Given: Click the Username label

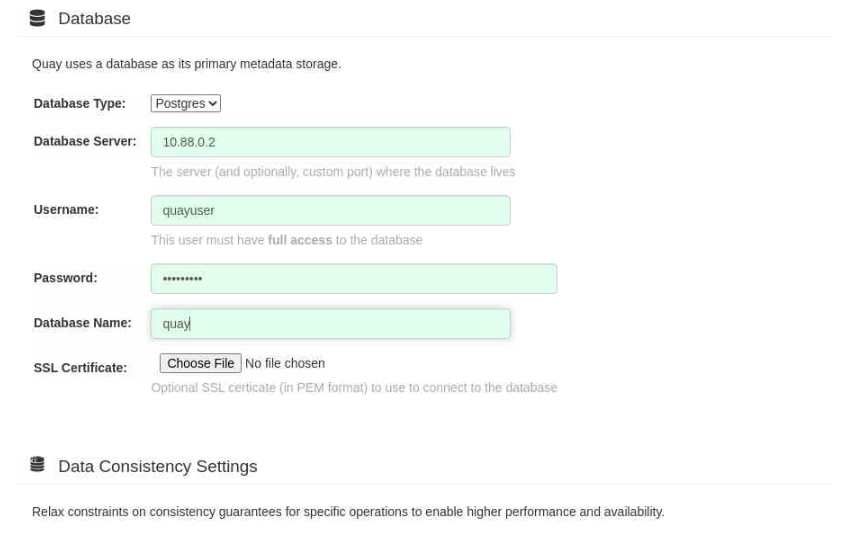Looking at the screenshot, I should click(66, 209).
